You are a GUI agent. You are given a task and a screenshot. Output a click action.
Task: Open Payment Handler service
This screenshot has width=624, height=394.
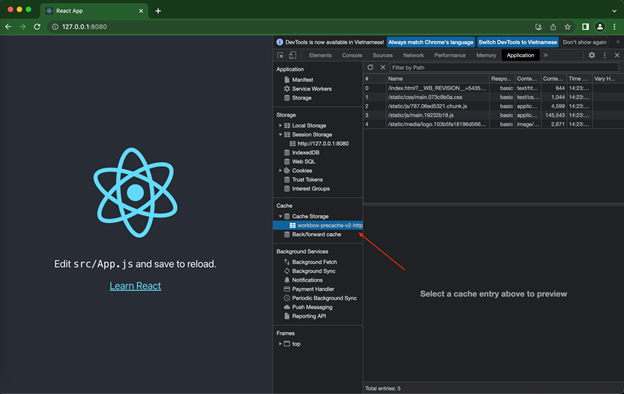[x=313, y=289]
